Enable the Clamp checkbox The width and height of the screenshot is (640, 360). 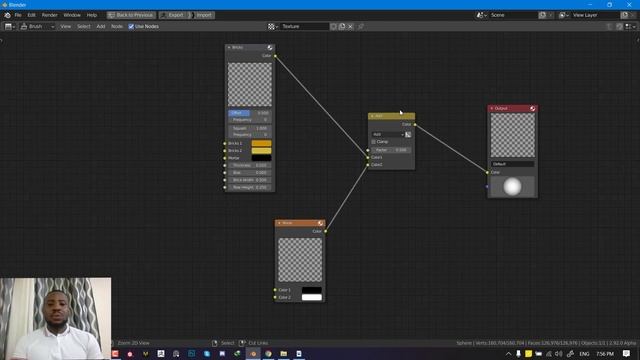[x=373, y=142]
